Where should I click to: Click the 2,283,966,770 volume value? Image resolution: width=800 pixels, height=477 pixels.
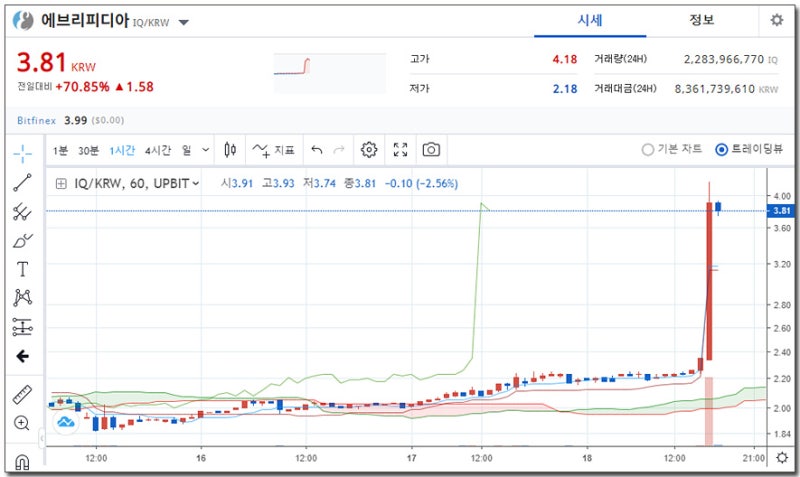pyautogui.click(x=723, y=59)
